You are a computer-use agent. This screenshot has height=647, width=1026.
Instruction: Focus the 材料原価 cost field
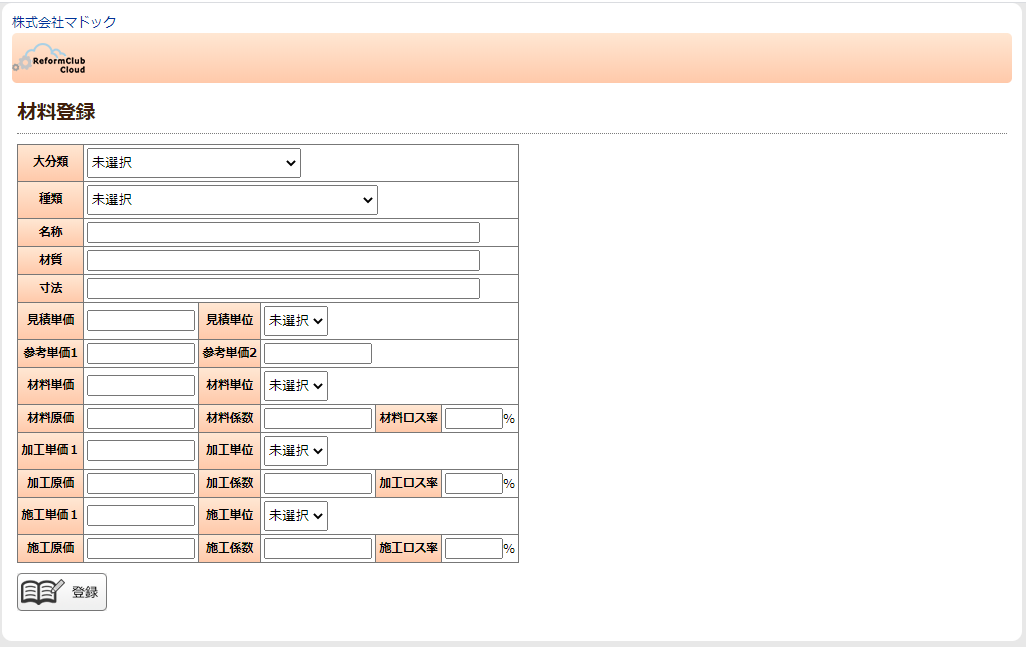click(x=141, y=419)
